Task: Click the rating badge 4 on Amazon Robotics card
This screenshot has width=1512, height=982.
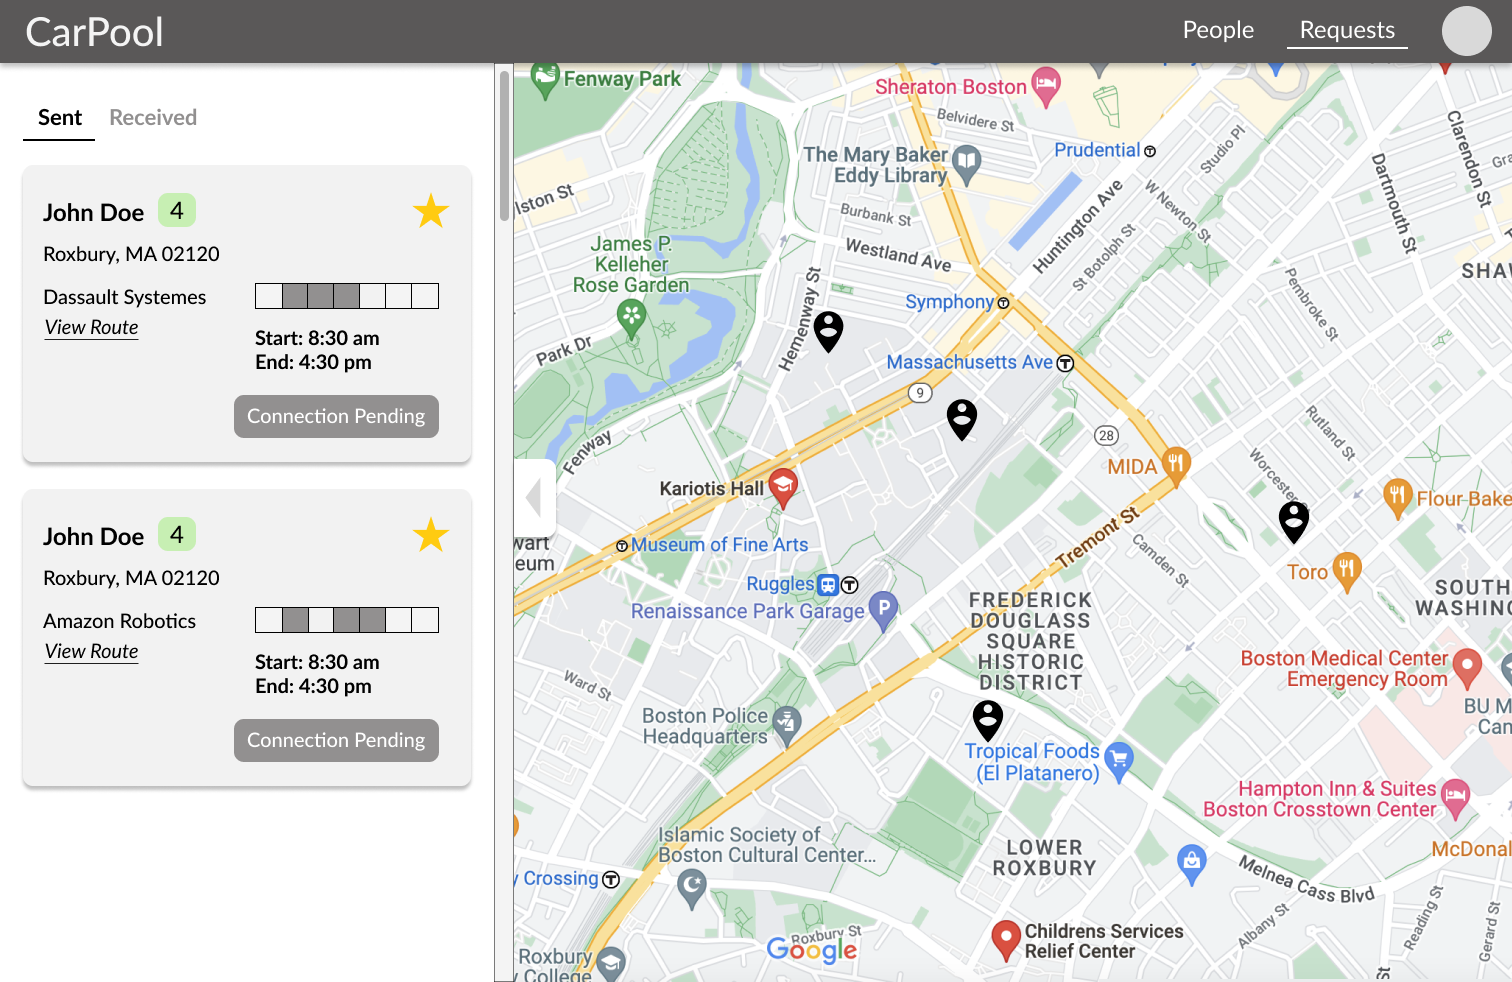Action: 177,535
